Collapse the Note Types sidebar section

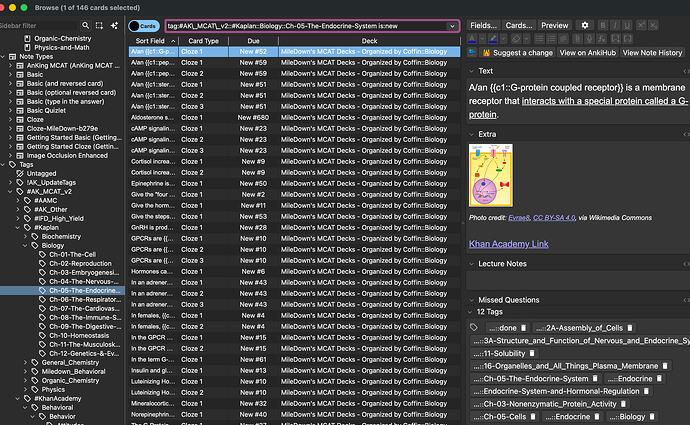point(3,56)
